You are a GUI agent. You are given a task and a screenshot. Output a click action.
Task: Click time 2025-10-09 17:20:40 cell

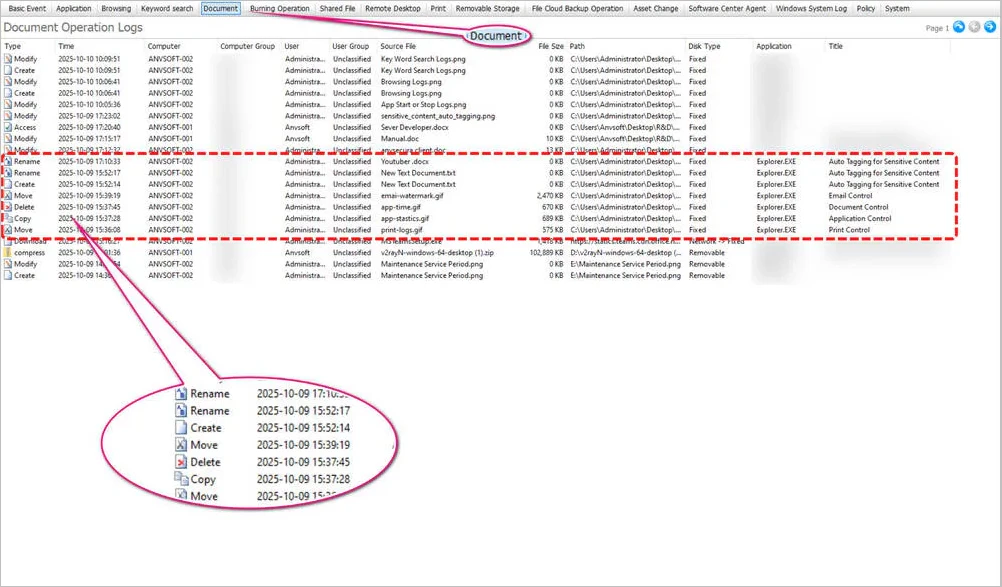(89, 127)
